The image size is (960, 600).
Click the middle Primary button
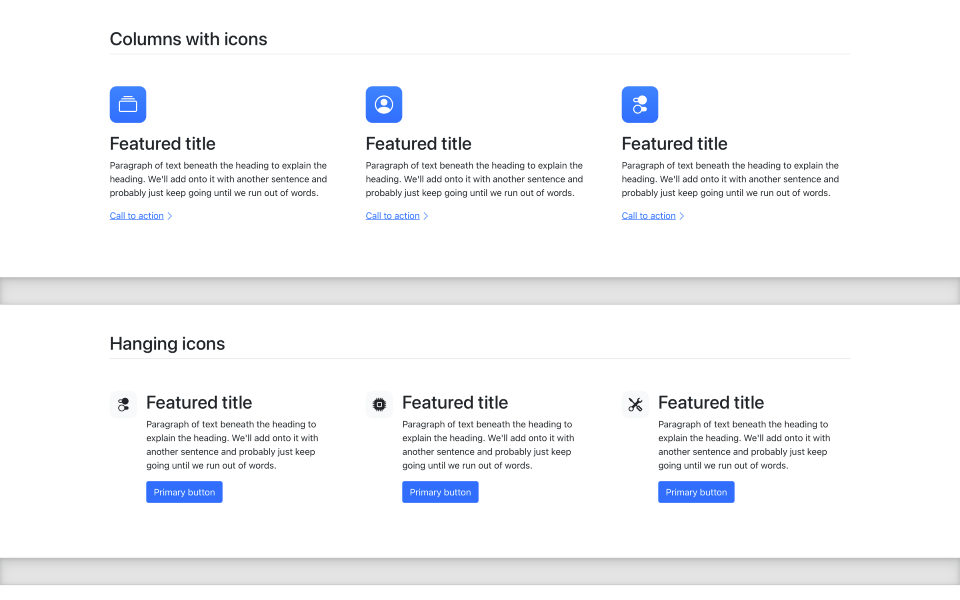click(x=440, y=491)
